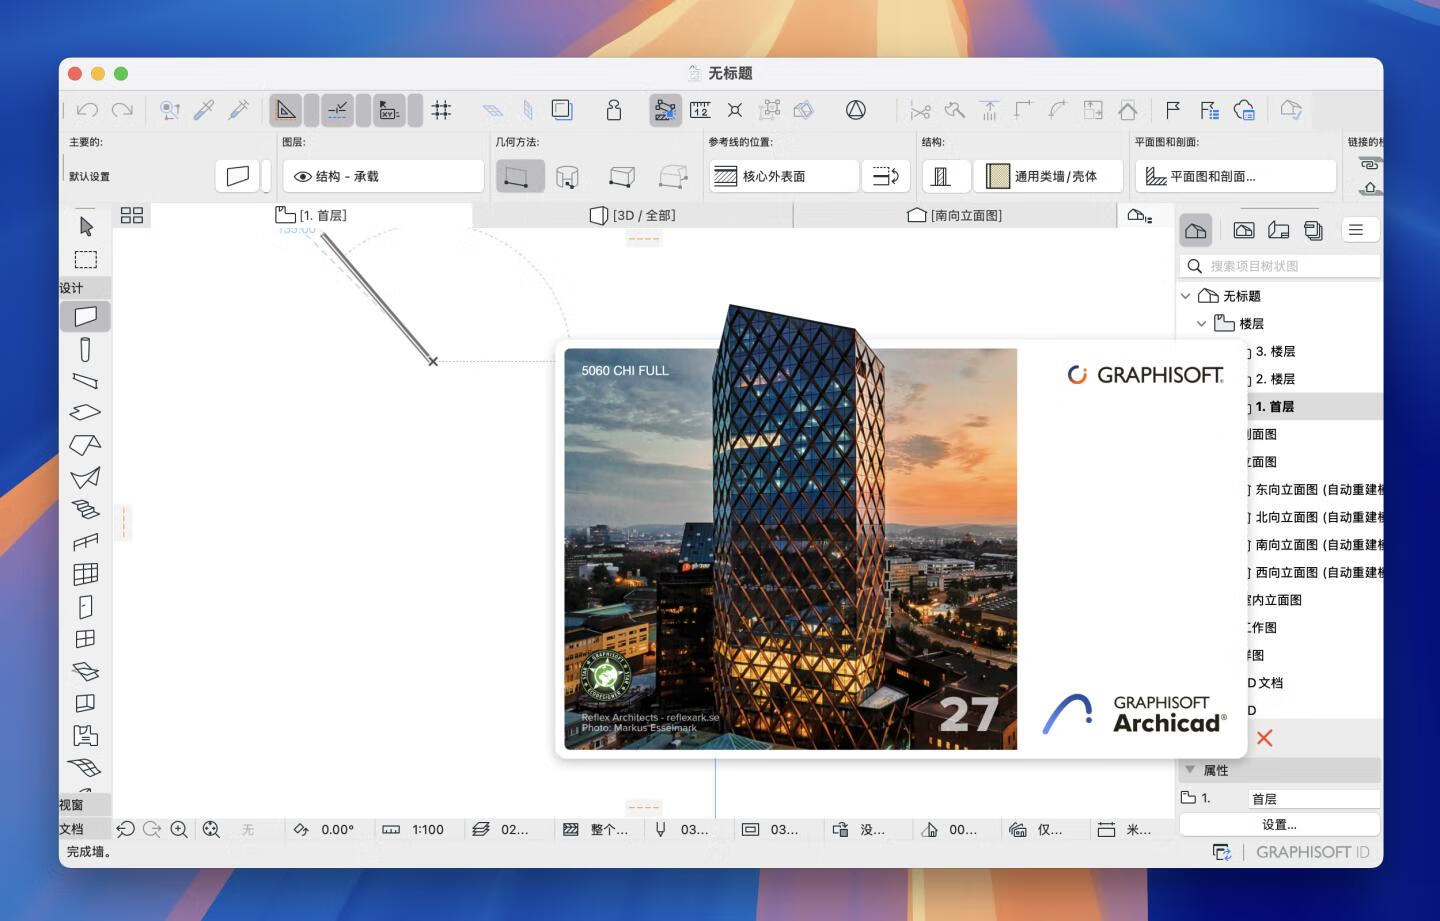Select the Door tool
This screenshot has height=921, width=1440.
[85, 606]
